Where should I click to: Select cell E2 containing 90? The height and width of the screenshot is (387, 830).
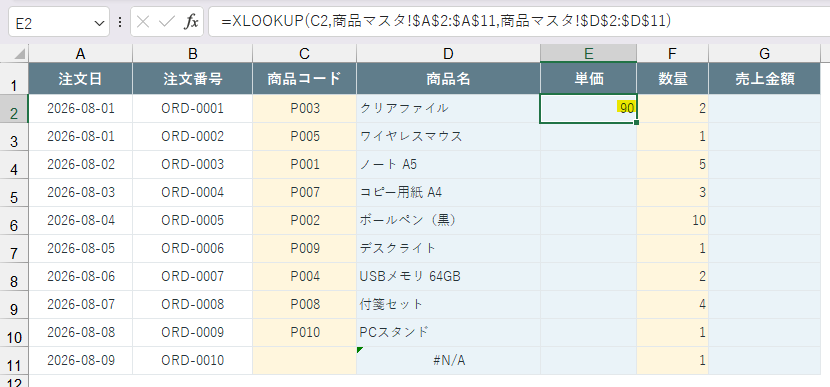[588, 109]
